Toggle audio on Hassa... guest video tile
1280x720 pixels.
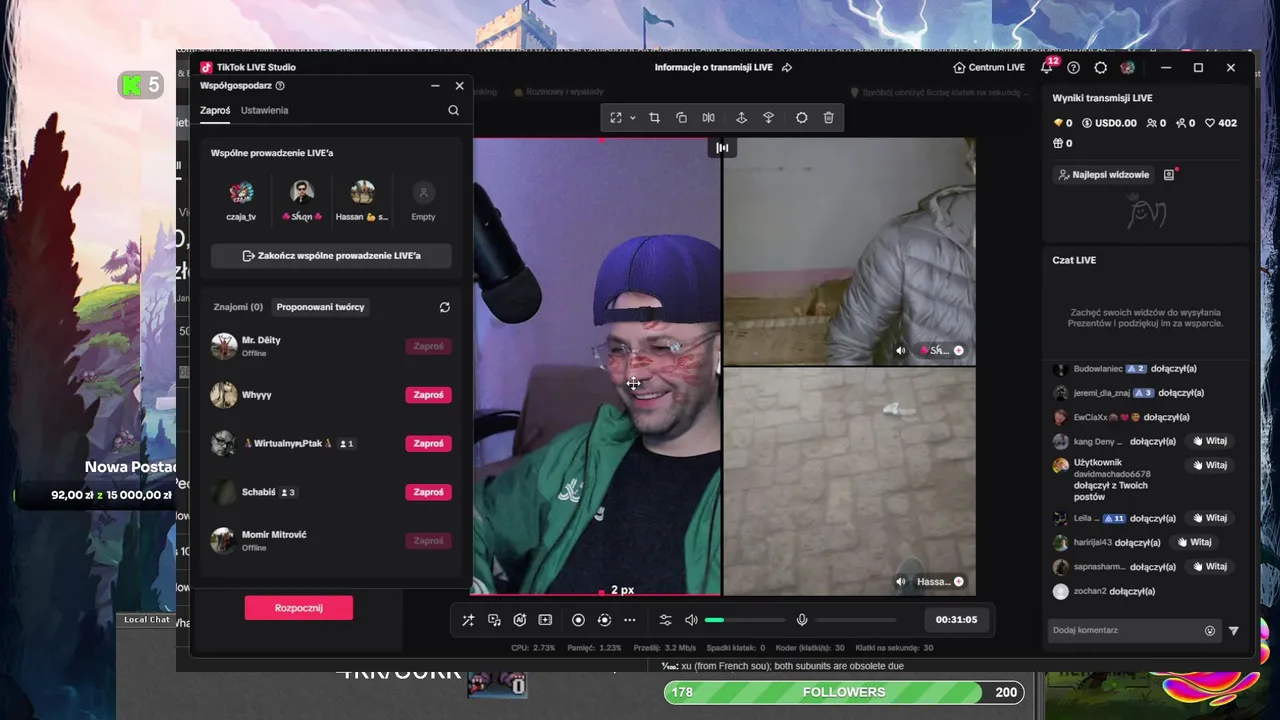pyautogui.click(x=901, y=581)
